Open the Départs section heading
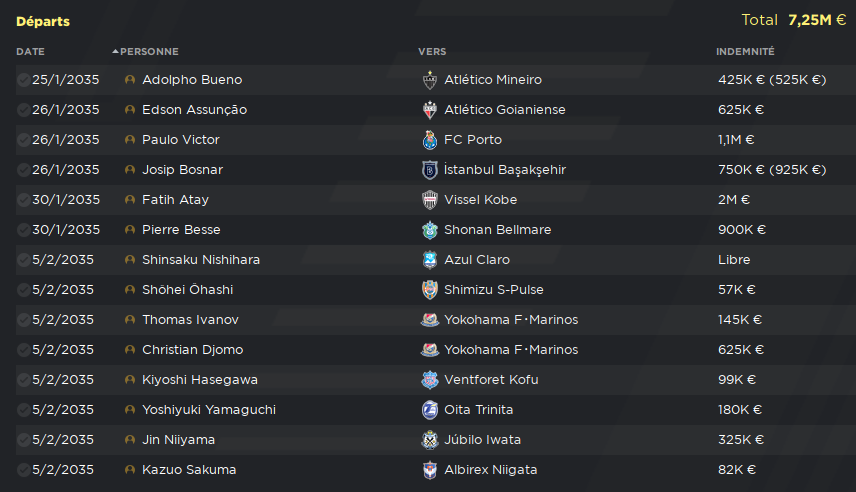The width and height of the screenshot is (856, 492). [43, 21]
